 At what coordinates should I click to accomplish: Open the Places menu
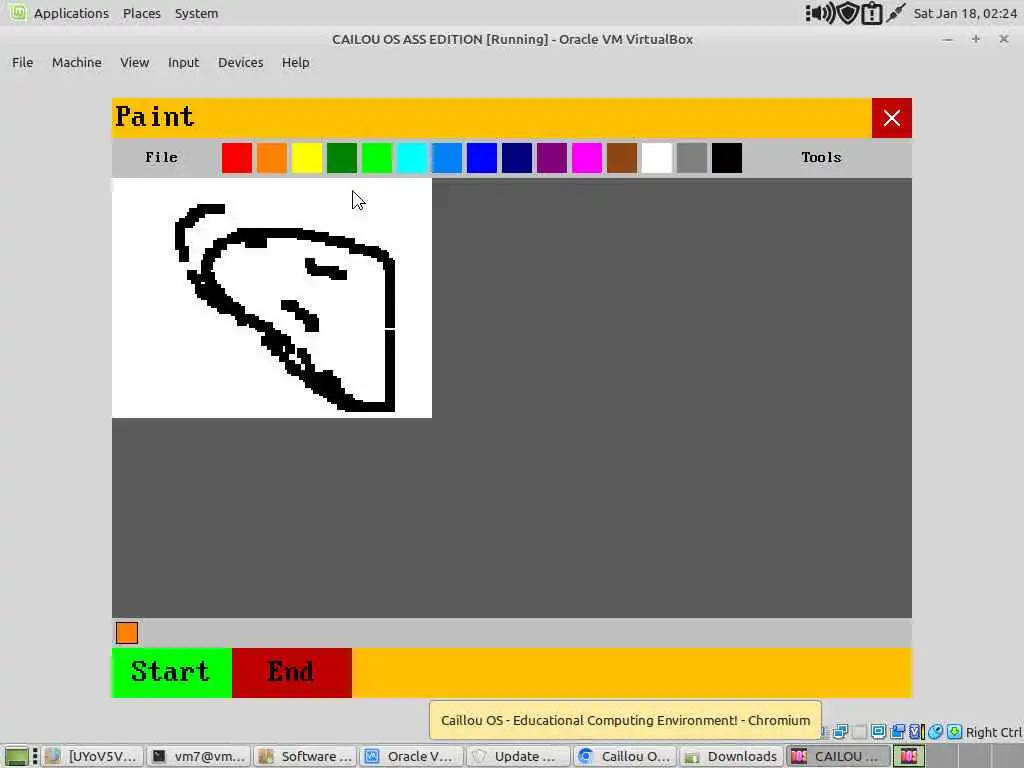[142, 13]
